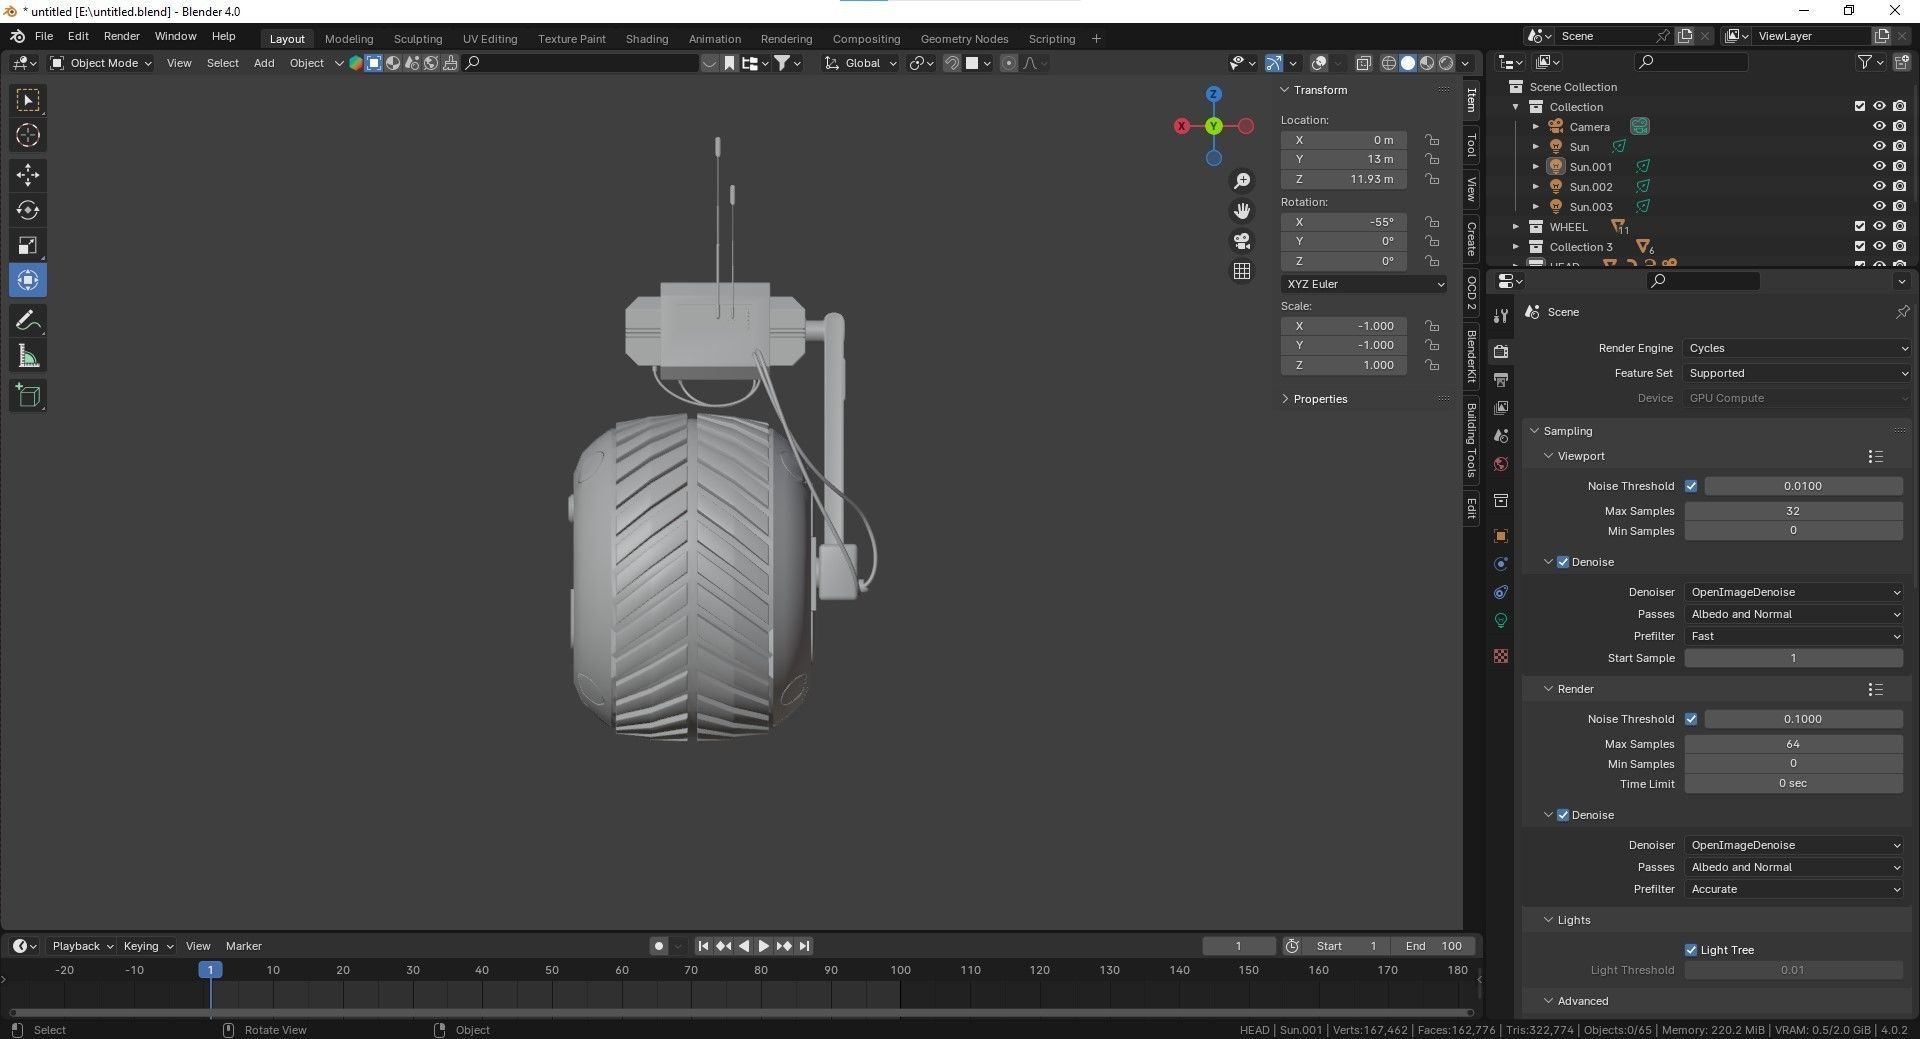The height and width of the screenshot is (1039, 1920).
Task: Disable the Viewport Denoise checkbox
Action: coord(1563,562)
